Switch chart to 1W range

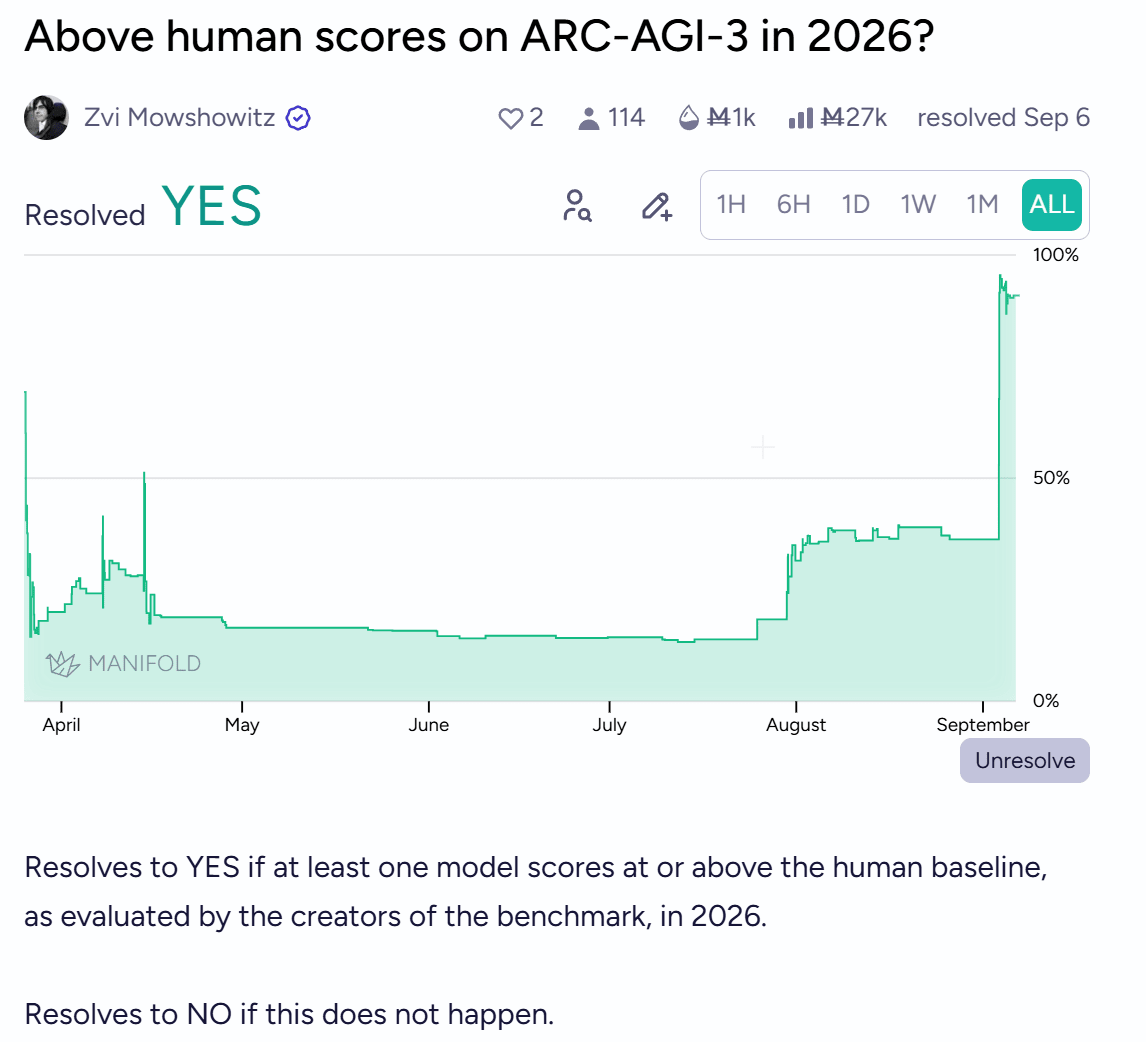pos(918,205)
